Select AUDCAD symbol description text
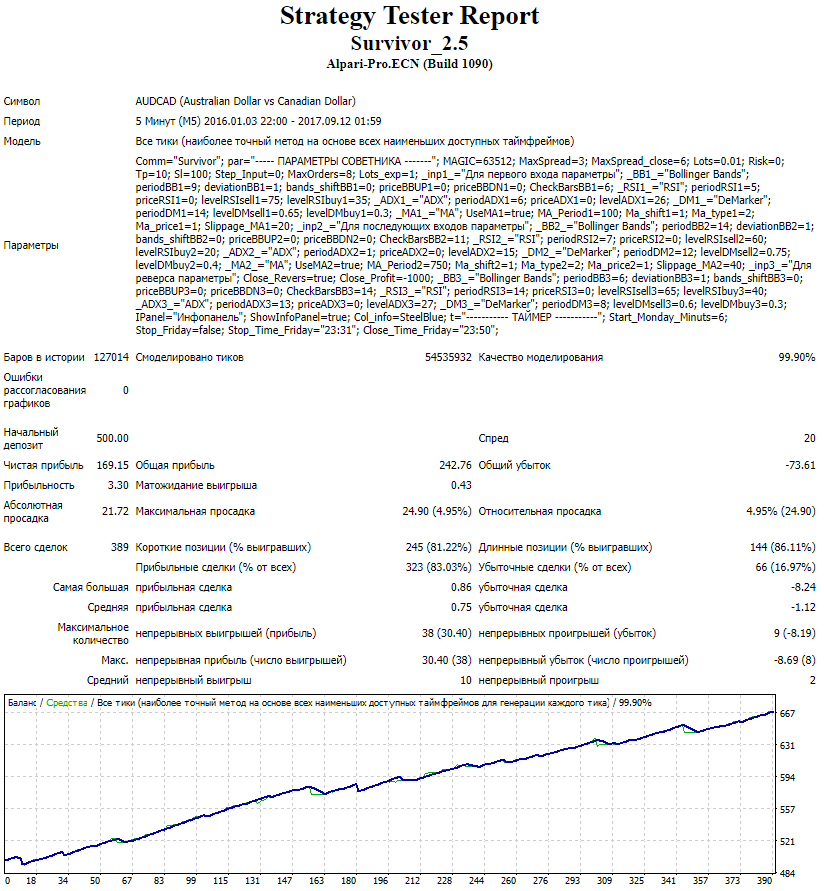 pos(245,101)
